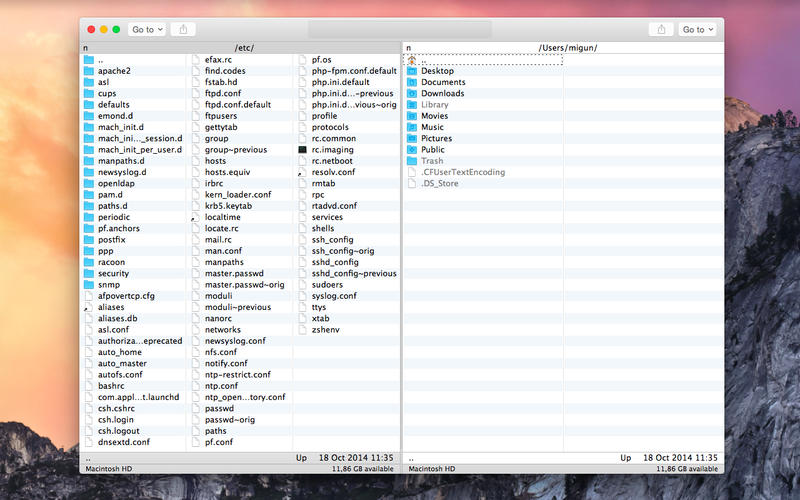The height and width of the screenshot is (500, 800).
Task: Select file csh.login
Action: (115, 419)
